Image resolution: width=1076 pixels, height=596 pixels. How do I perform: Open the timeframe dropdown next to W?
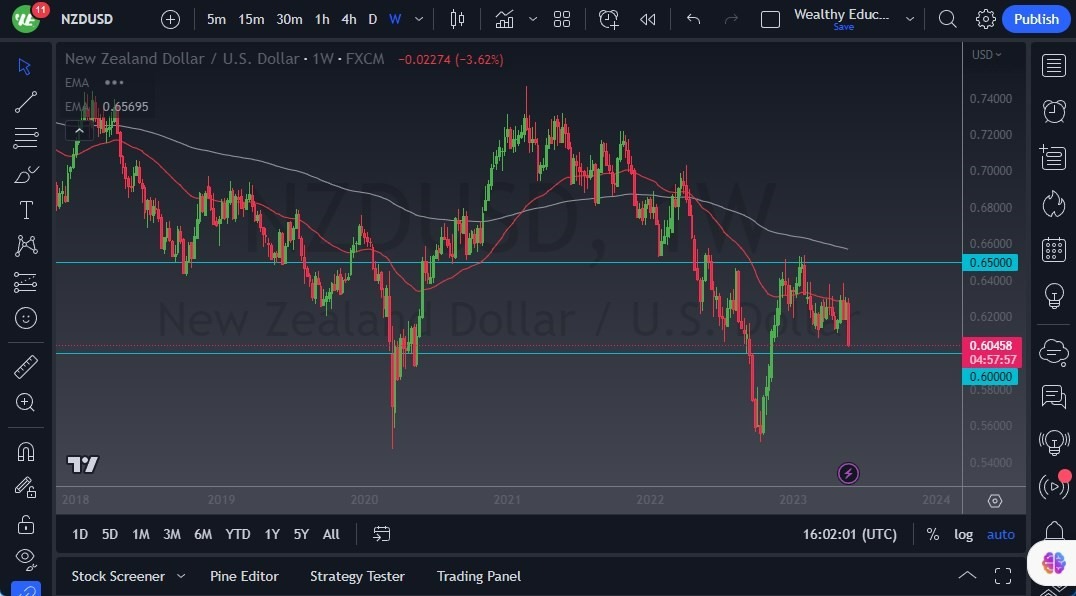418,18
